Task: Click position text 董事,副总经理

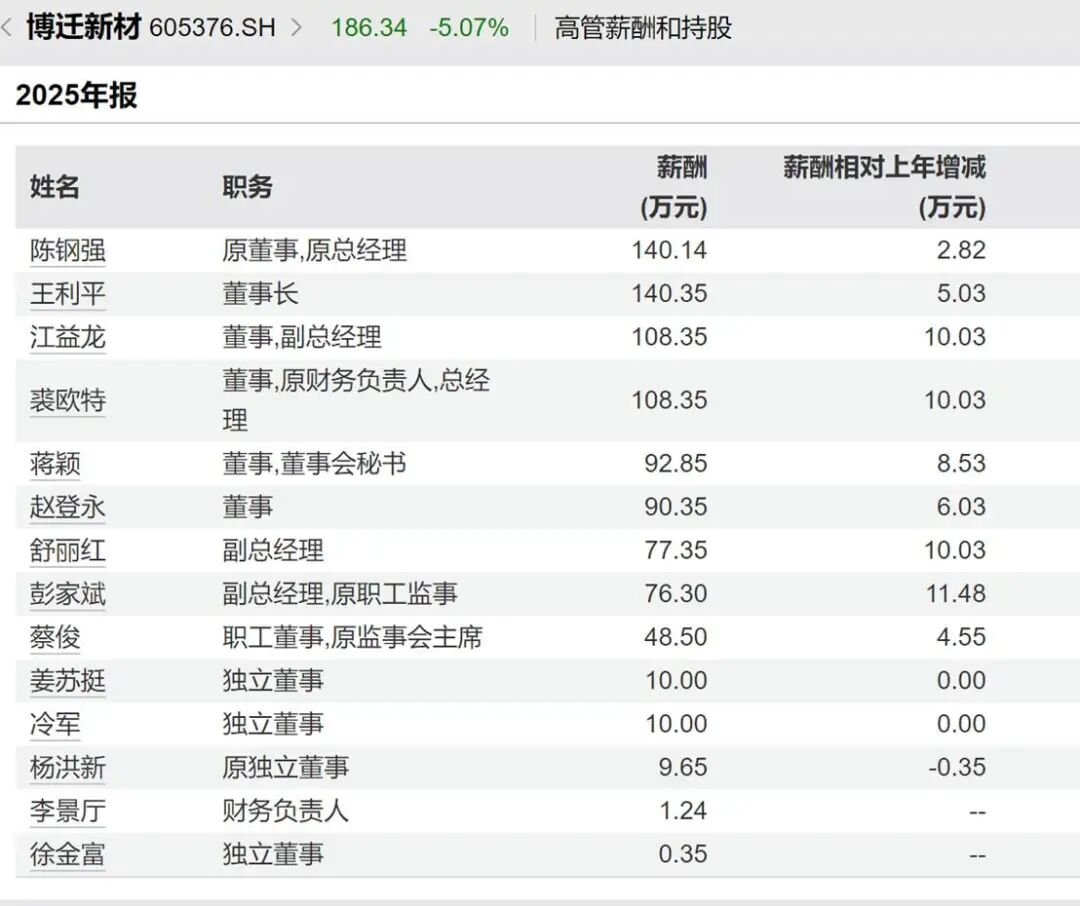Action: click(302, 338)
